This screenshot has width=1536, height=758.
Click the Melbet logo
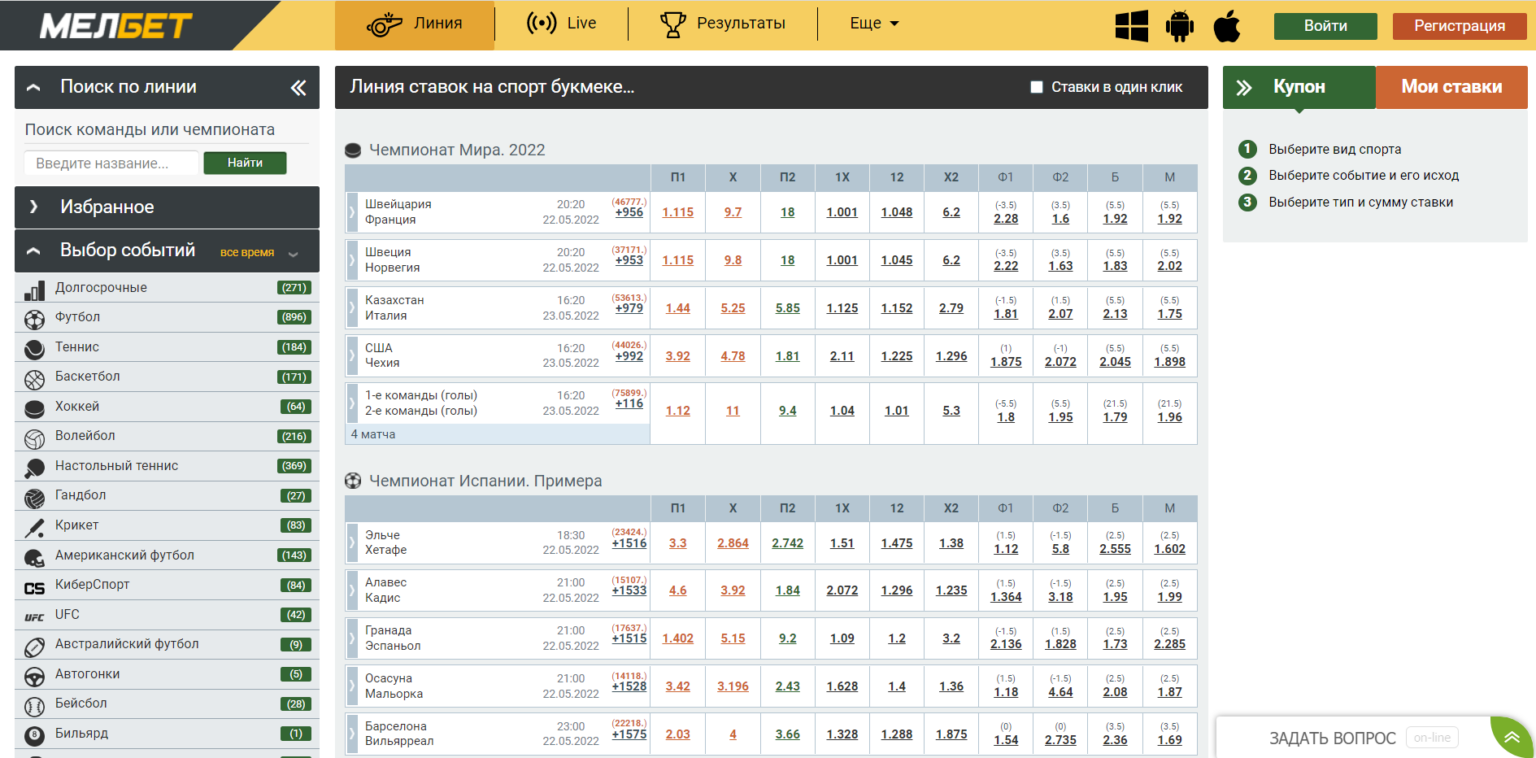[116, 26]
